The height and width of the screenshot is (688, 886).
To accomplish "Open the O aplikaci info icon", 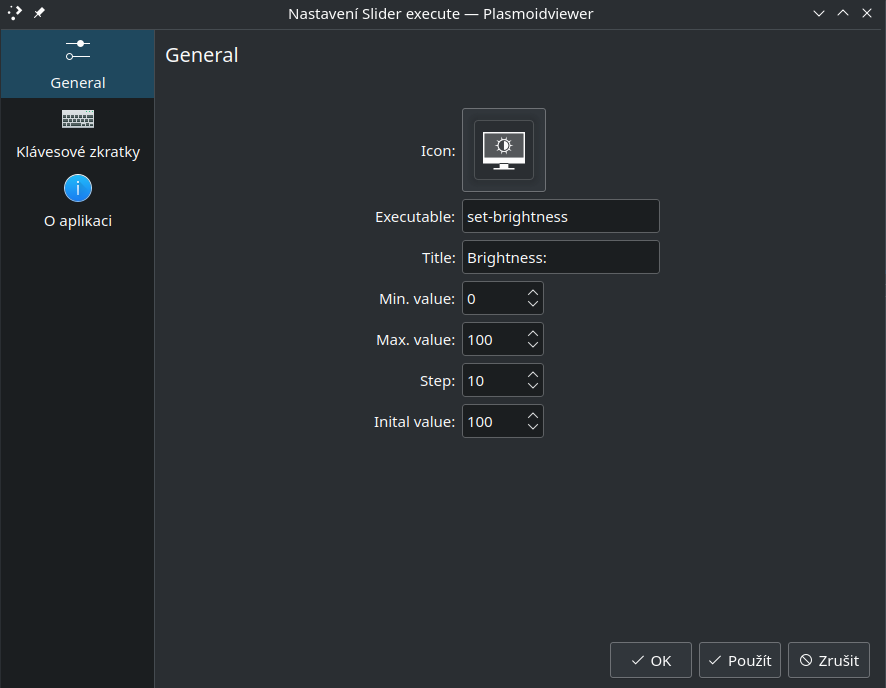I will (x=78, y=188).
